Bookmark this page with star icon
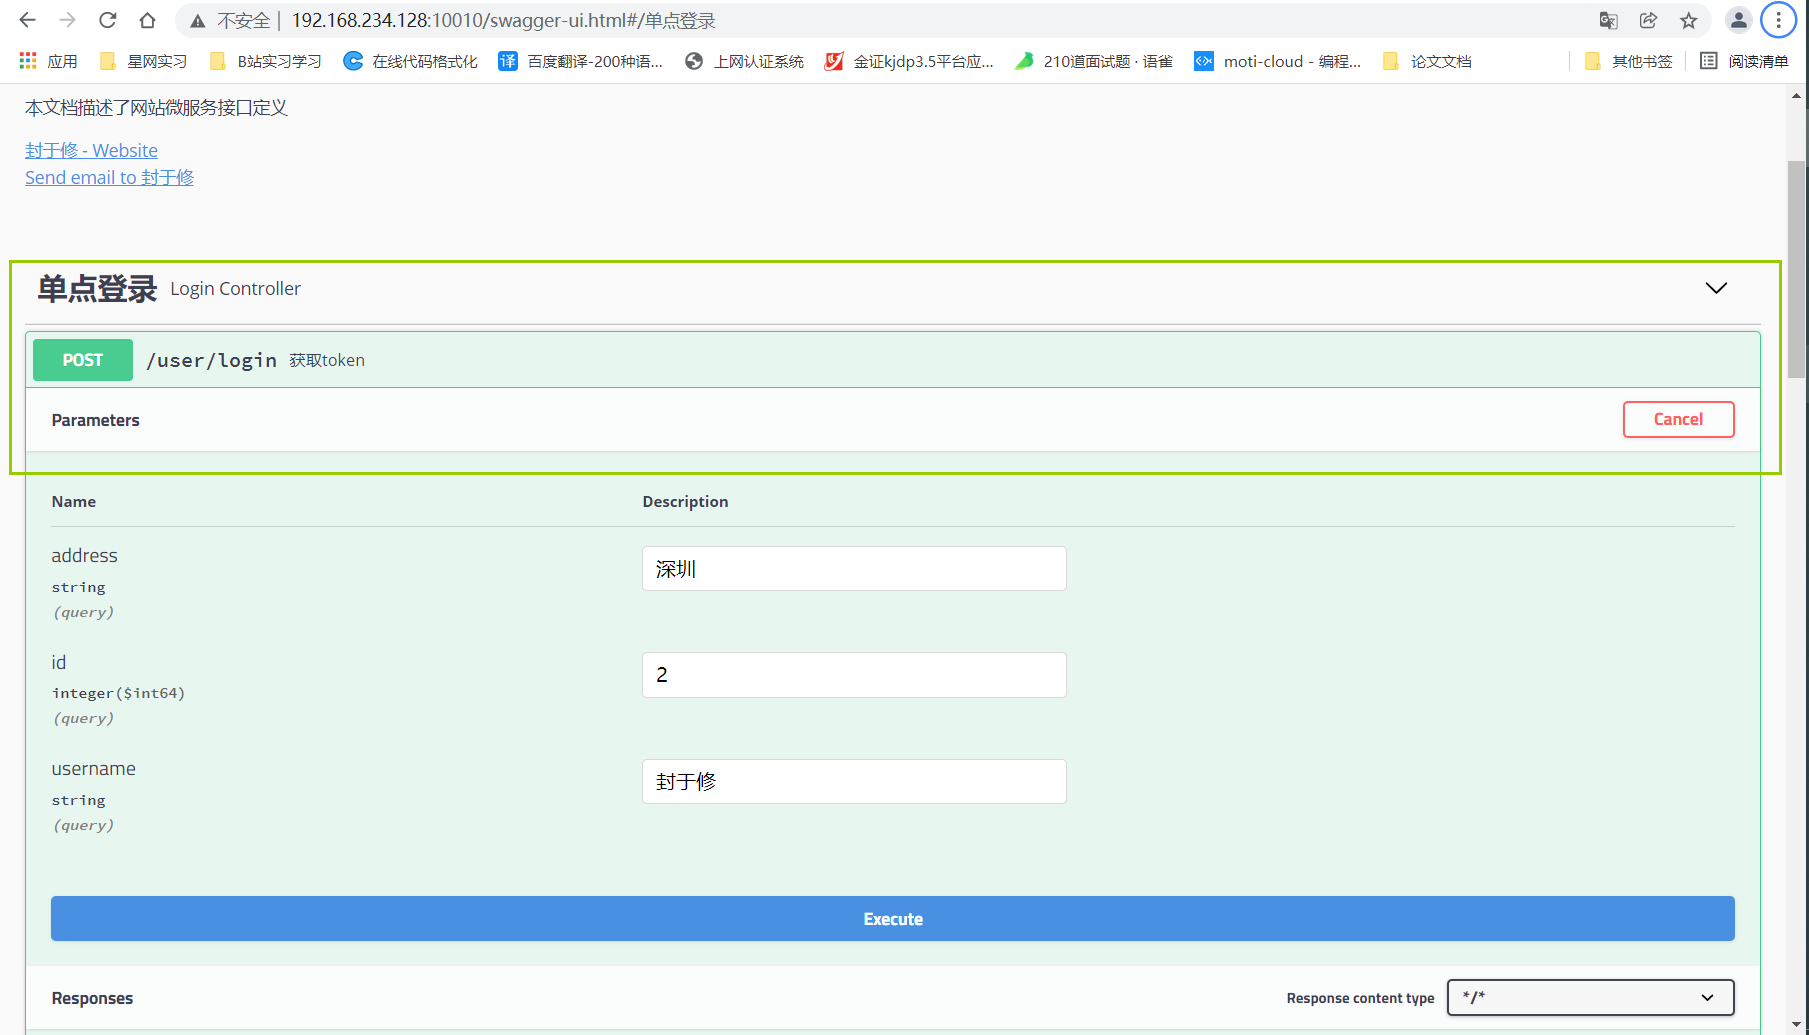 pyautogui.click(x=1689, y=20)
